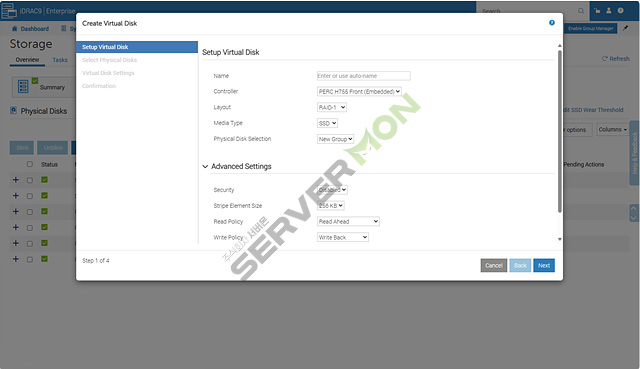Click the Refresh link on Storage page

pos(616,59)
